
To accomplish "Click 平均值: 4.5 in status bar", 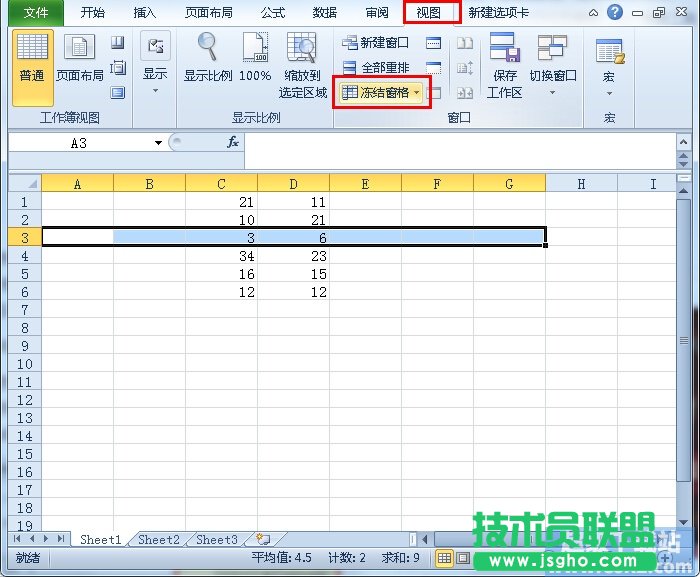I will coord(281,558).
